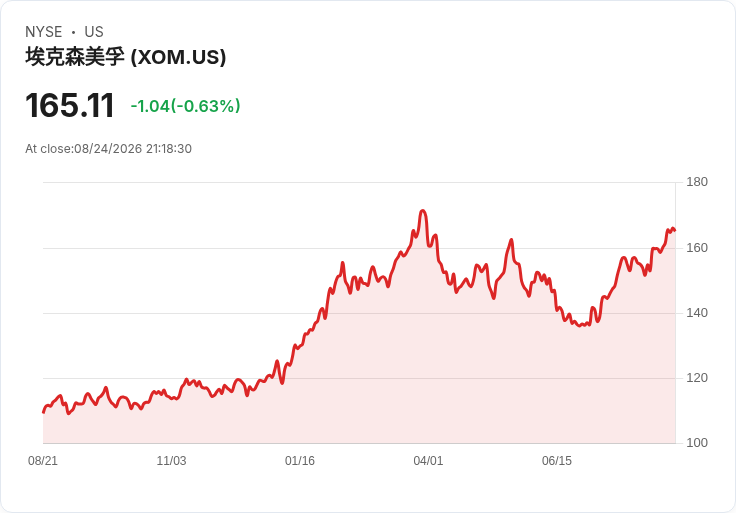Click the price change -1.04(-0.63%)
The width and height of the screenshot is (736, 513).
(x=185, y=106)
